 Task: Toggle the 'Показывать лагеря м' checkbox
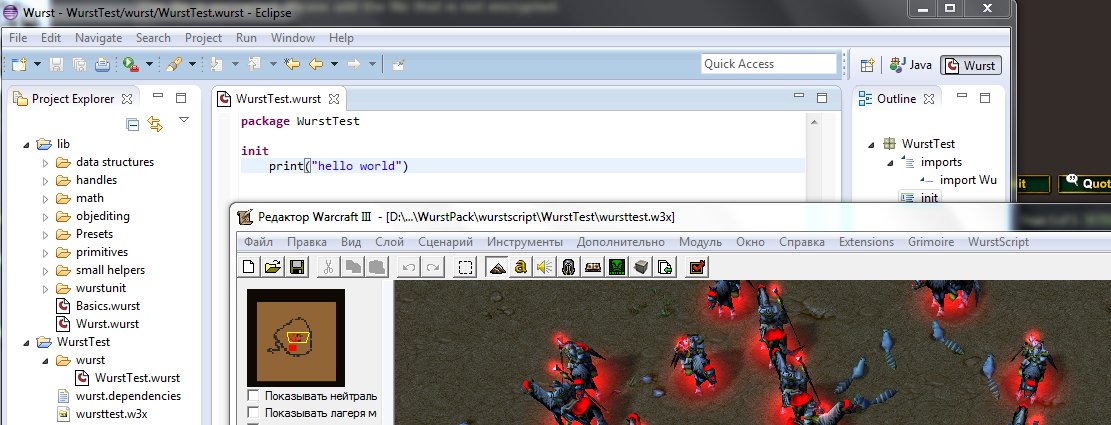(253, 412)
